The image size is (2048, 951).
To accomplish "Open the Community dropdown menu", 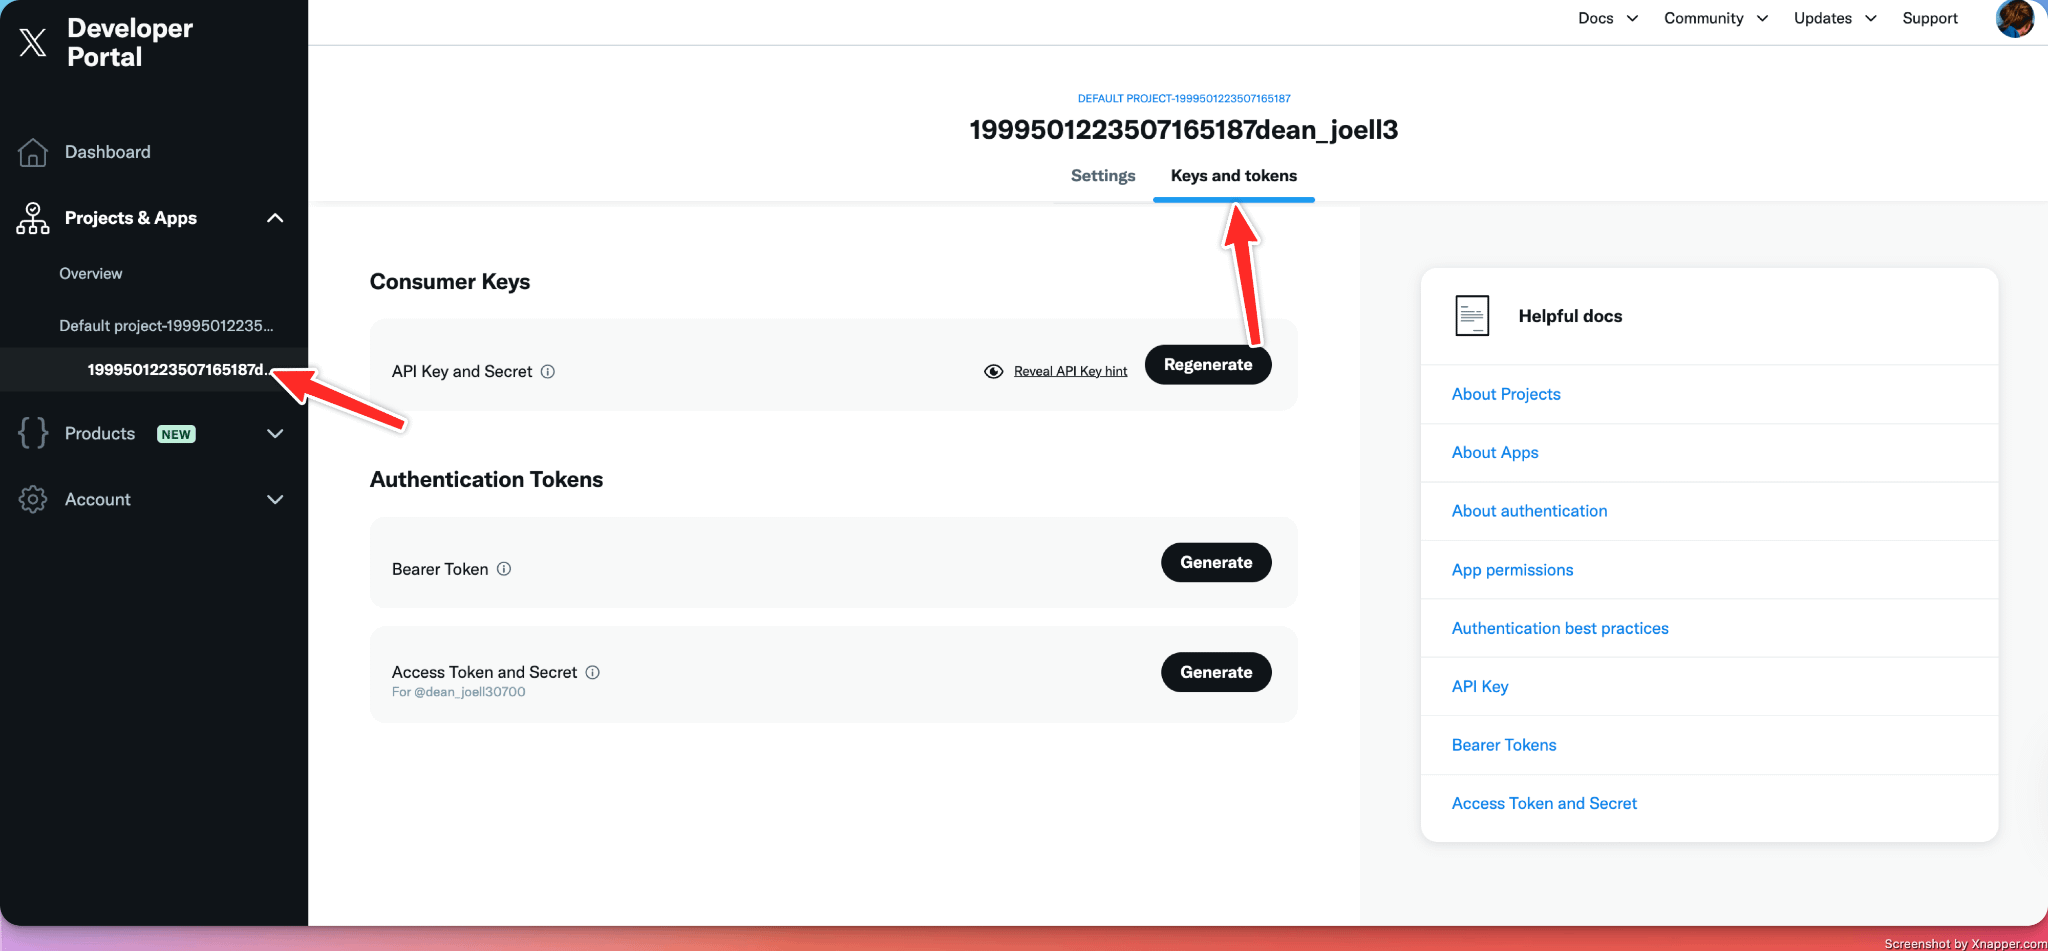I will click(1715, 18).
